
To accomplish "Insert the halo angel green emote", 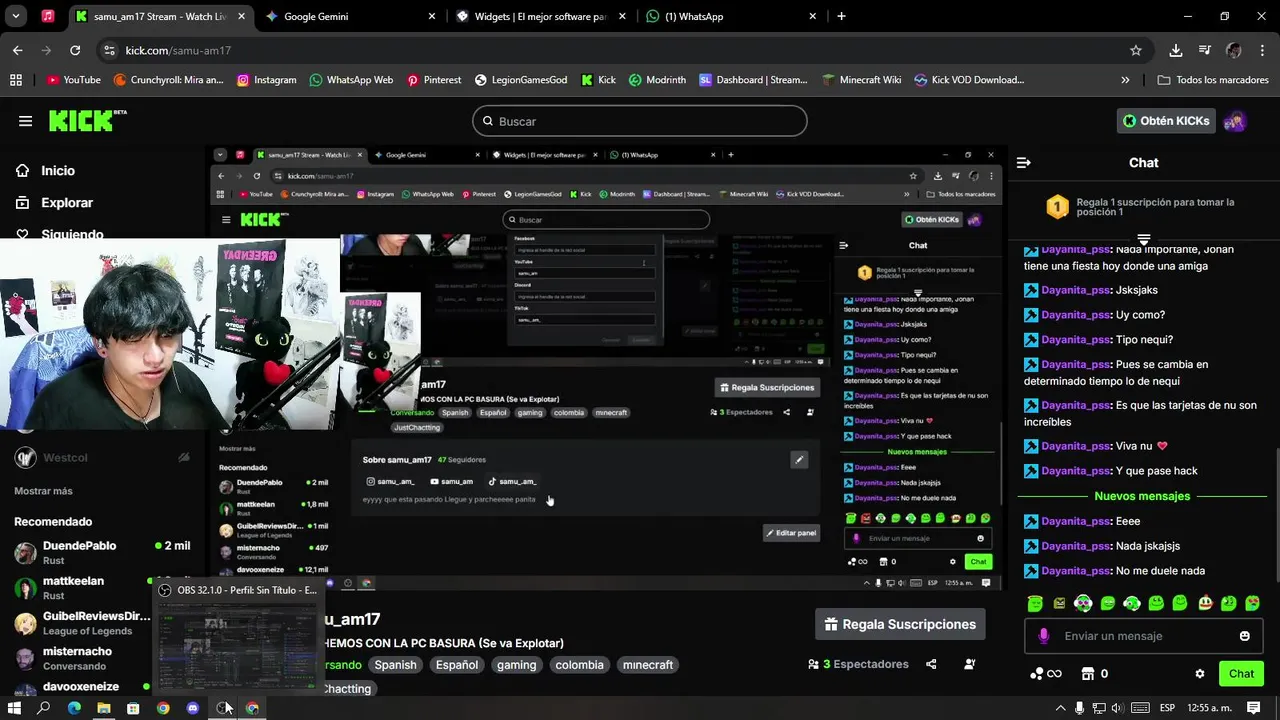I will 1035,603.
